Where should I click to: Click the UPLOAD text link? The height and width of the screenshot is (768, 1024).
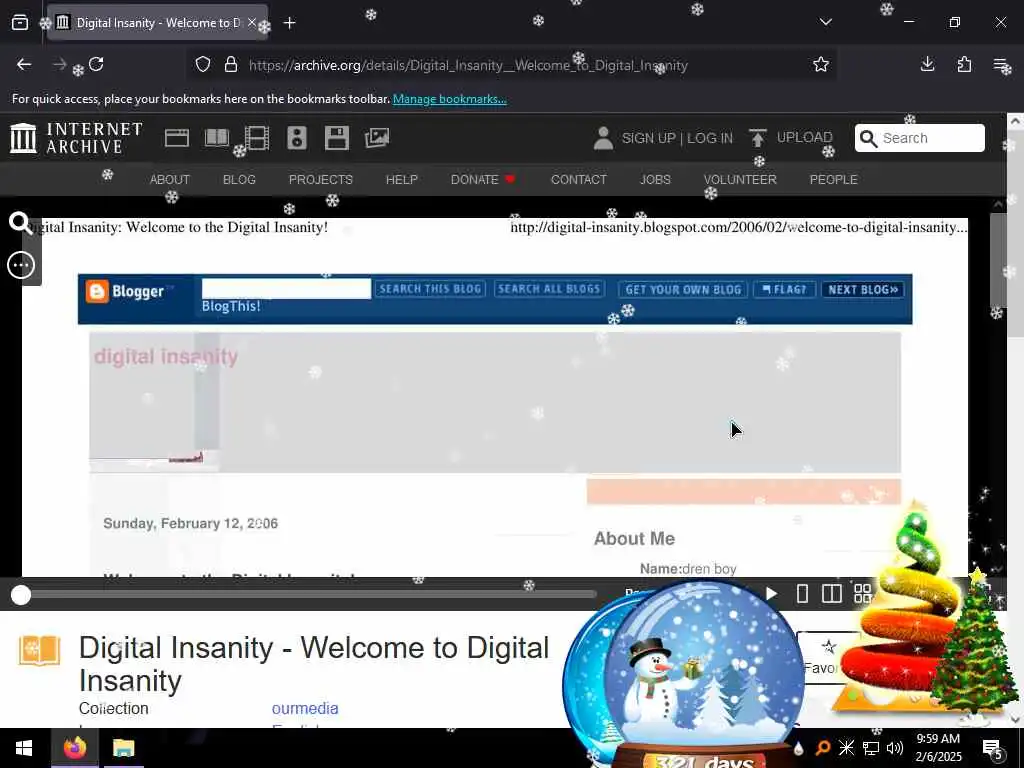pos(805,137)
